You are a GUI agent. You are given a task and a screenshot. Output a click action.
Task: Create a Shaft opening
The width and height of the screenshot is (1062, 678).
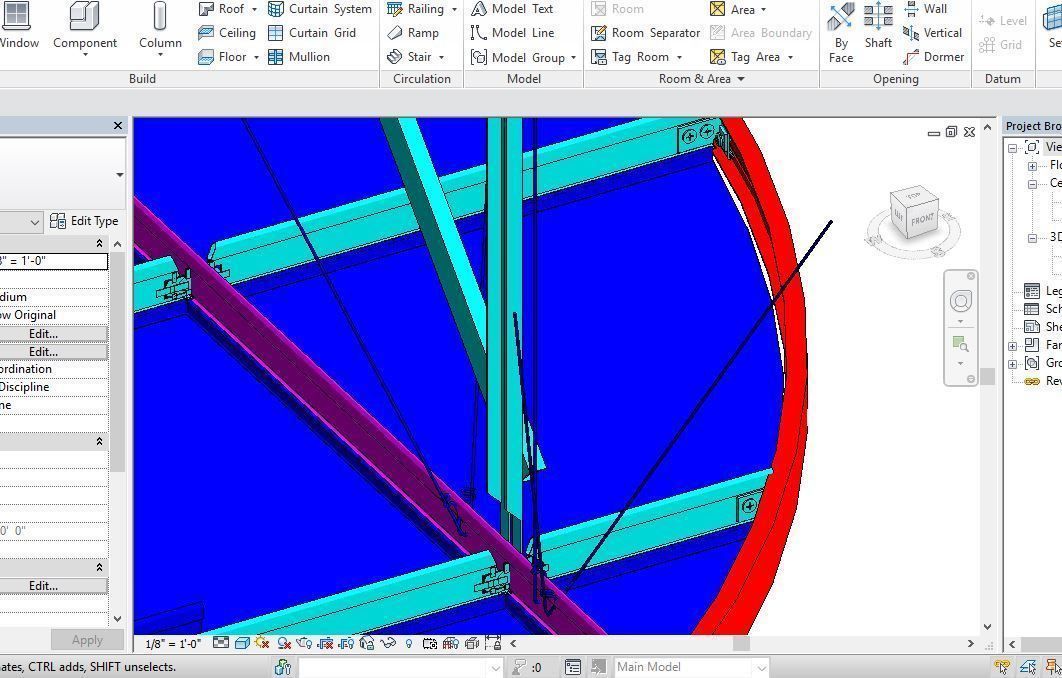878,32
